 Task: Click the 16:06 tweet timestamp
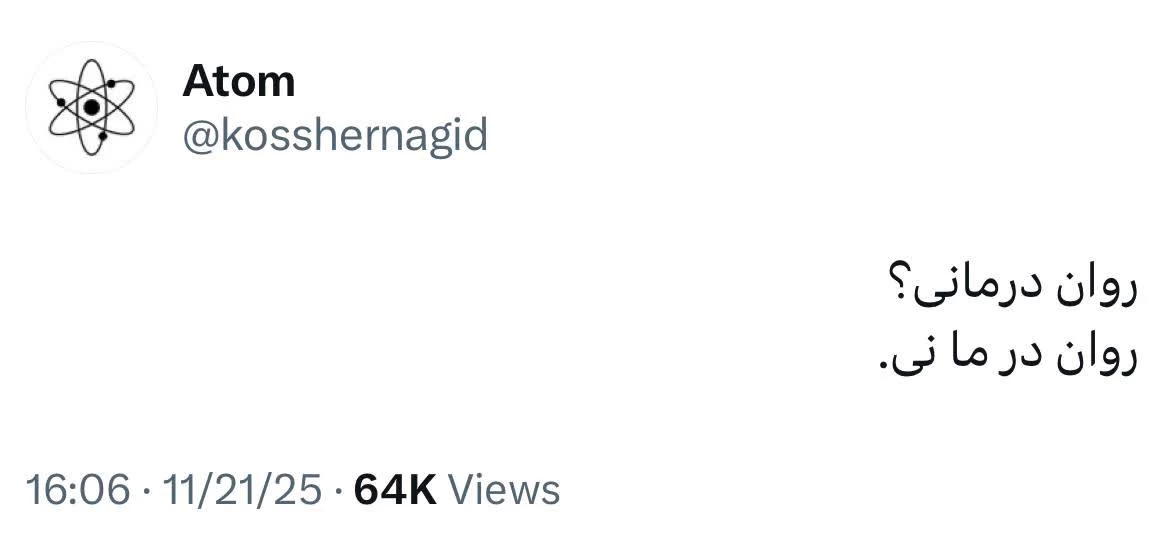[x=78, y=490]
